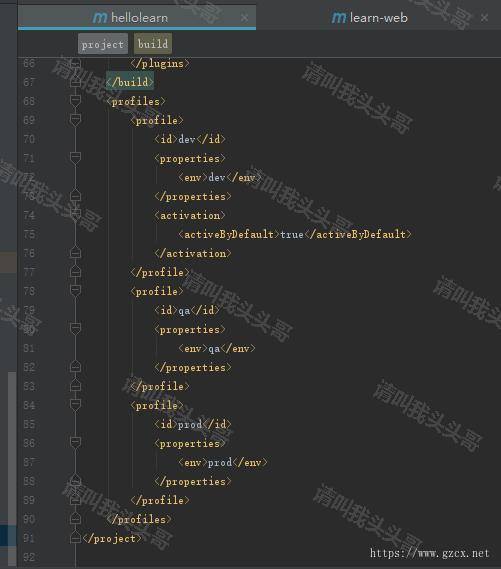Collapse the dev profile block, line 69

pyautogui.click(x=75, y=120)
